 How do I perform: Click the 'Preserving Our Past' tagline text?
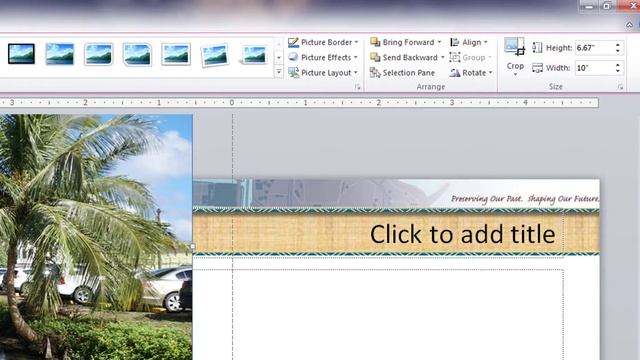click(525, 199)
